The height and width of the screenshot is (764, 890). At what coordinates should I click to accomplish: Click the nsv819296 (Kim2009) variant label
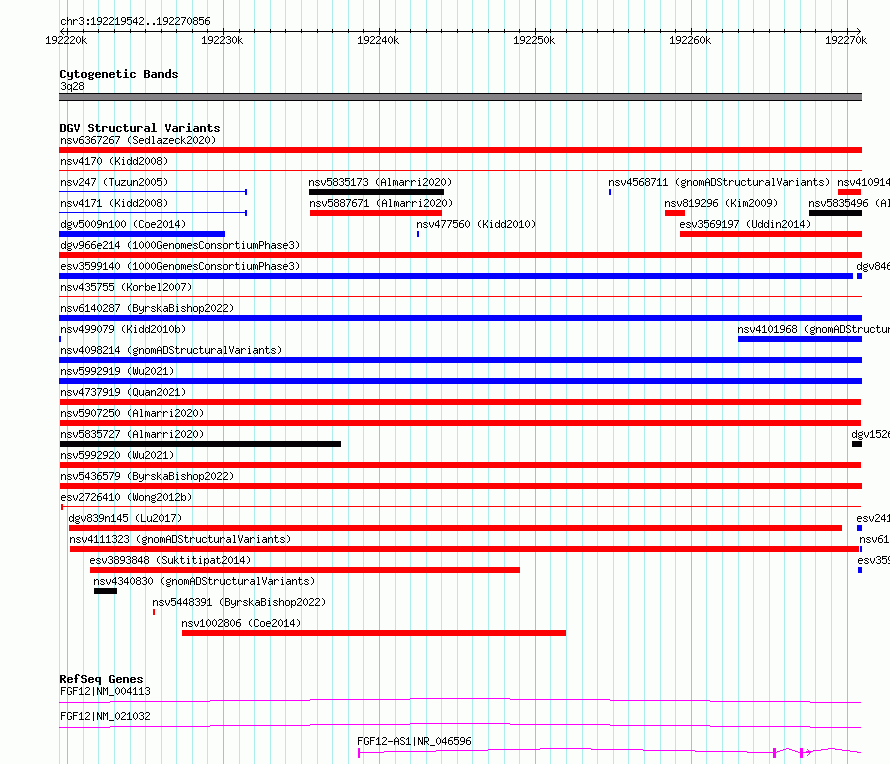(x=721, y=203)
